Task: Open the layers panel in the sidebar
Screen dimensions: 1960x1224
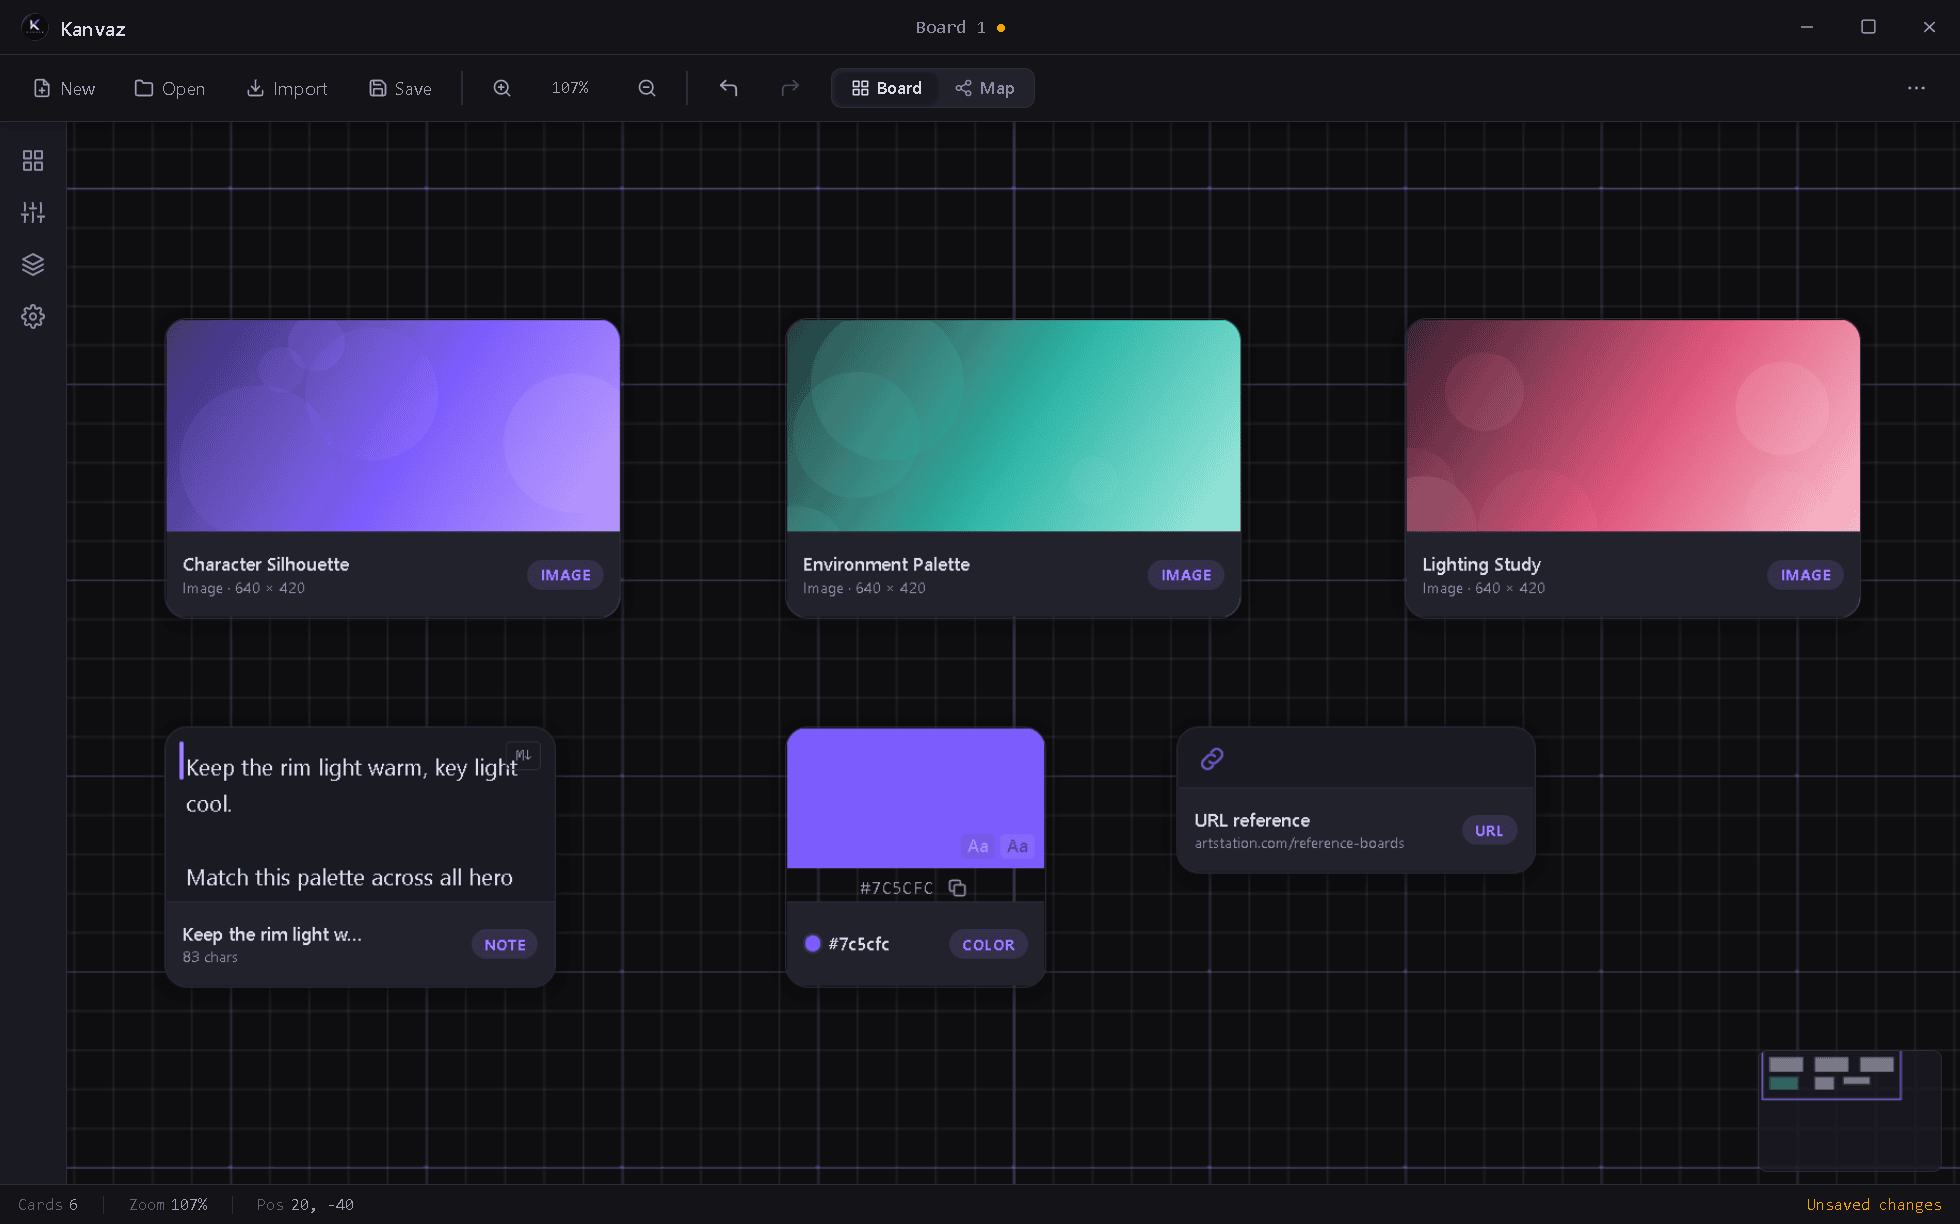Action: 33,264
